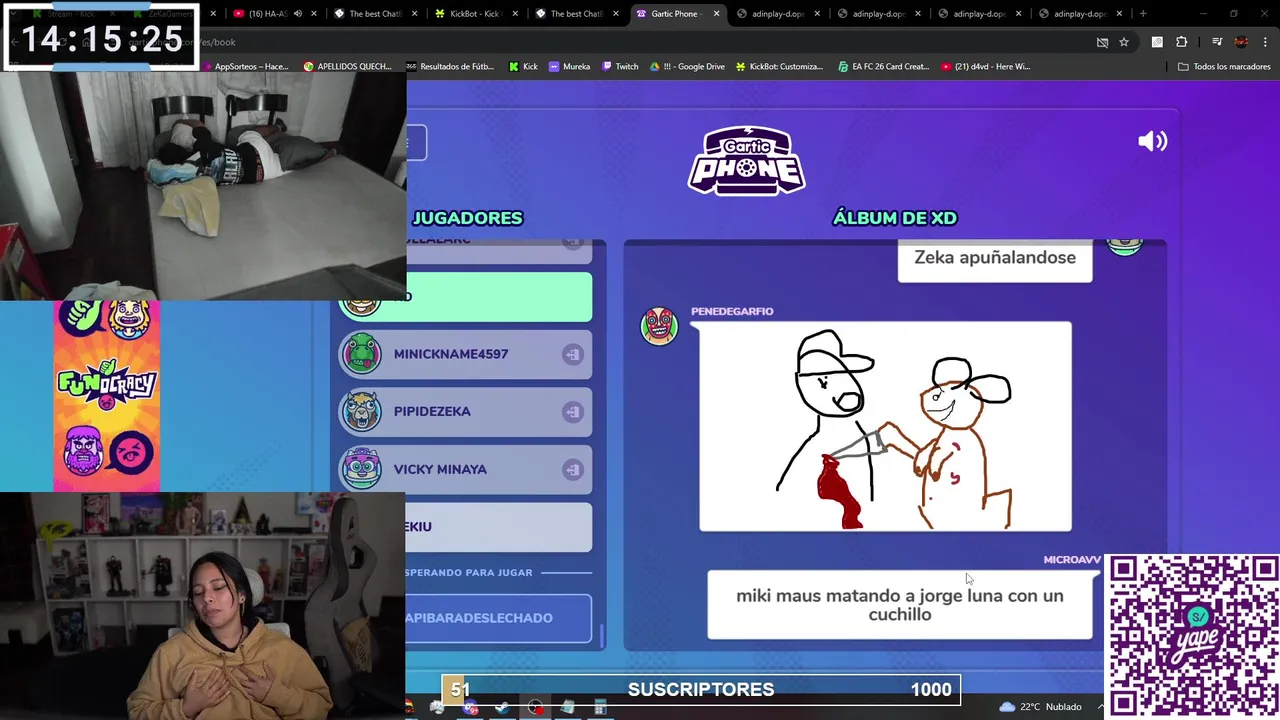
Task: Mute the Gartic Phone game sound
Action: pyautogui.click(x=1152, y=141)
